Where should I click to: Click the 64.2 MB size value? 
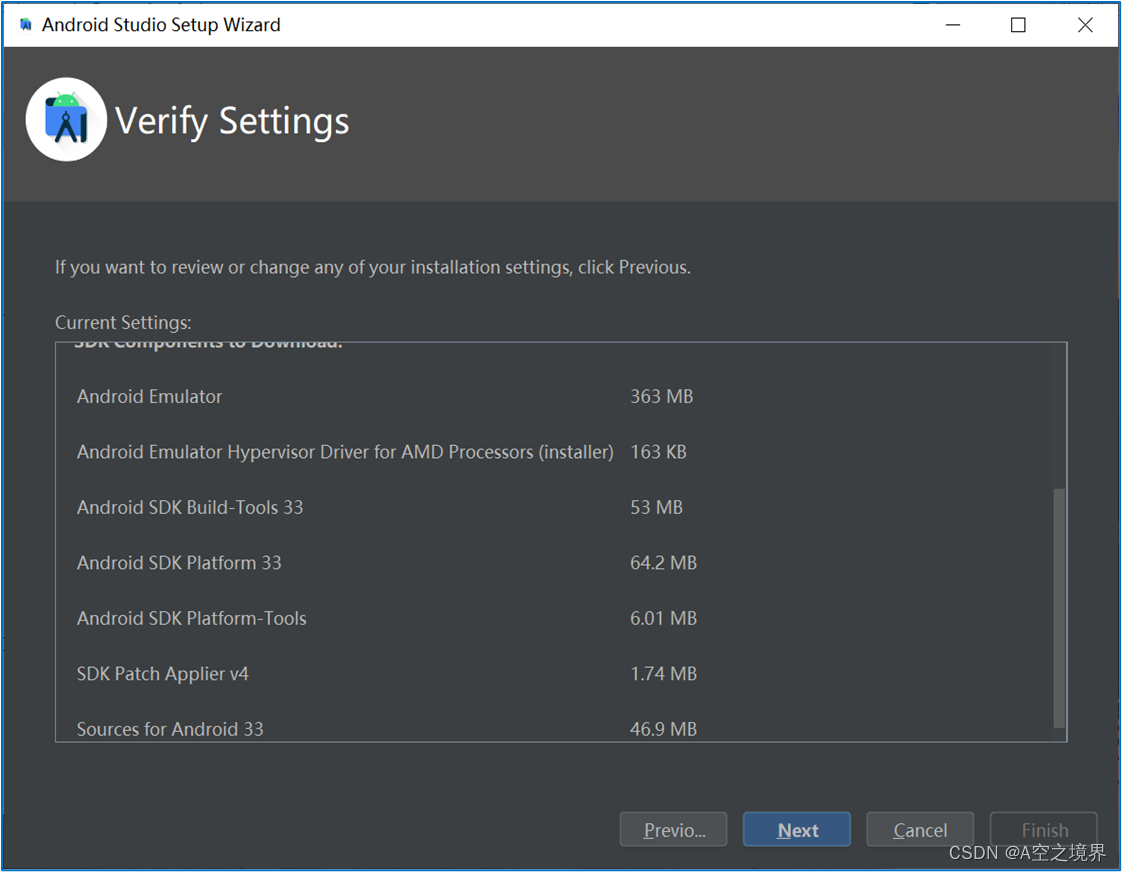pos(663,563)
